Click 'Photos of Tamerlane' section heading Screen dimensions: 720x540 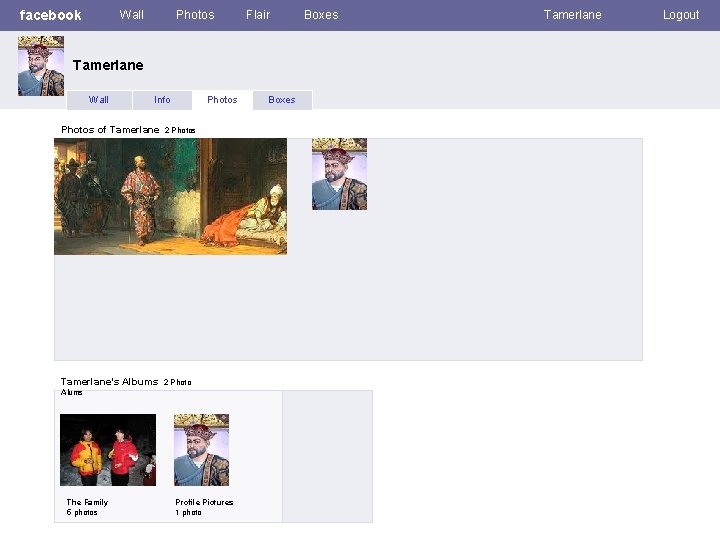point(110,130)
